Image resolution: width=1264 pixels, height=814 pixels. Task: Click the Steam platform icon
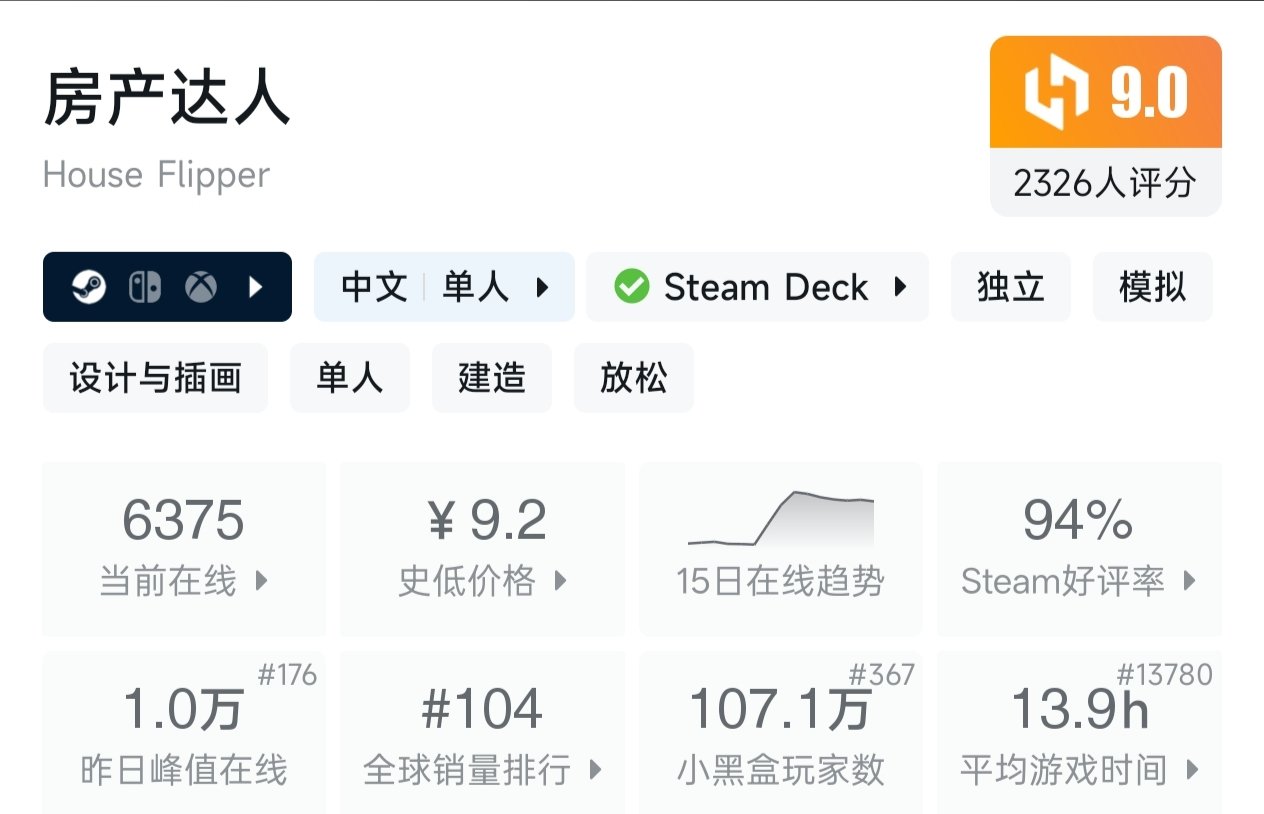[89, 288]
